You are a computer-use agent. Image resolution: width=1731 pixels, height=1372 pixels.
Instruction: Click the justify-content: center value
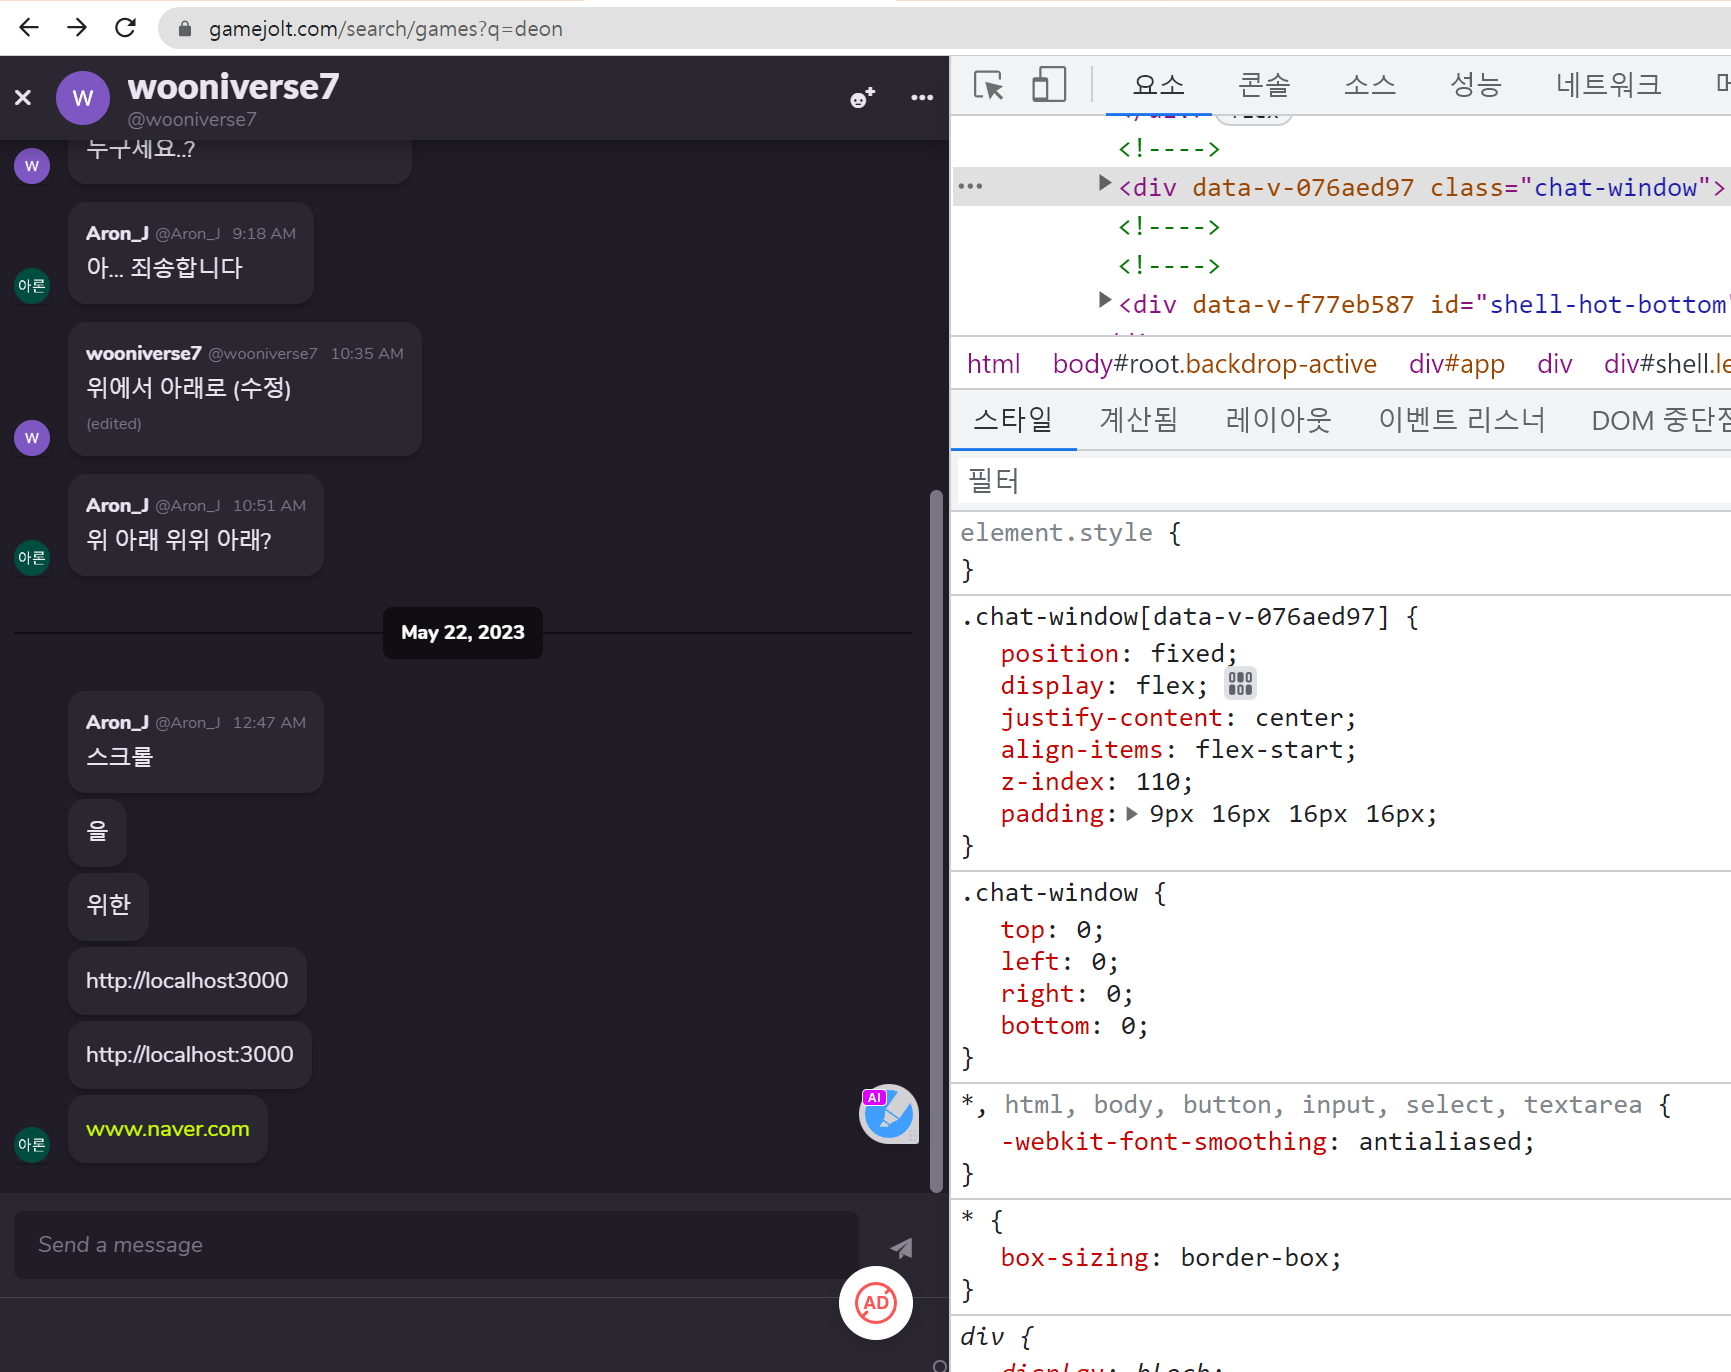click(1298, 718)
